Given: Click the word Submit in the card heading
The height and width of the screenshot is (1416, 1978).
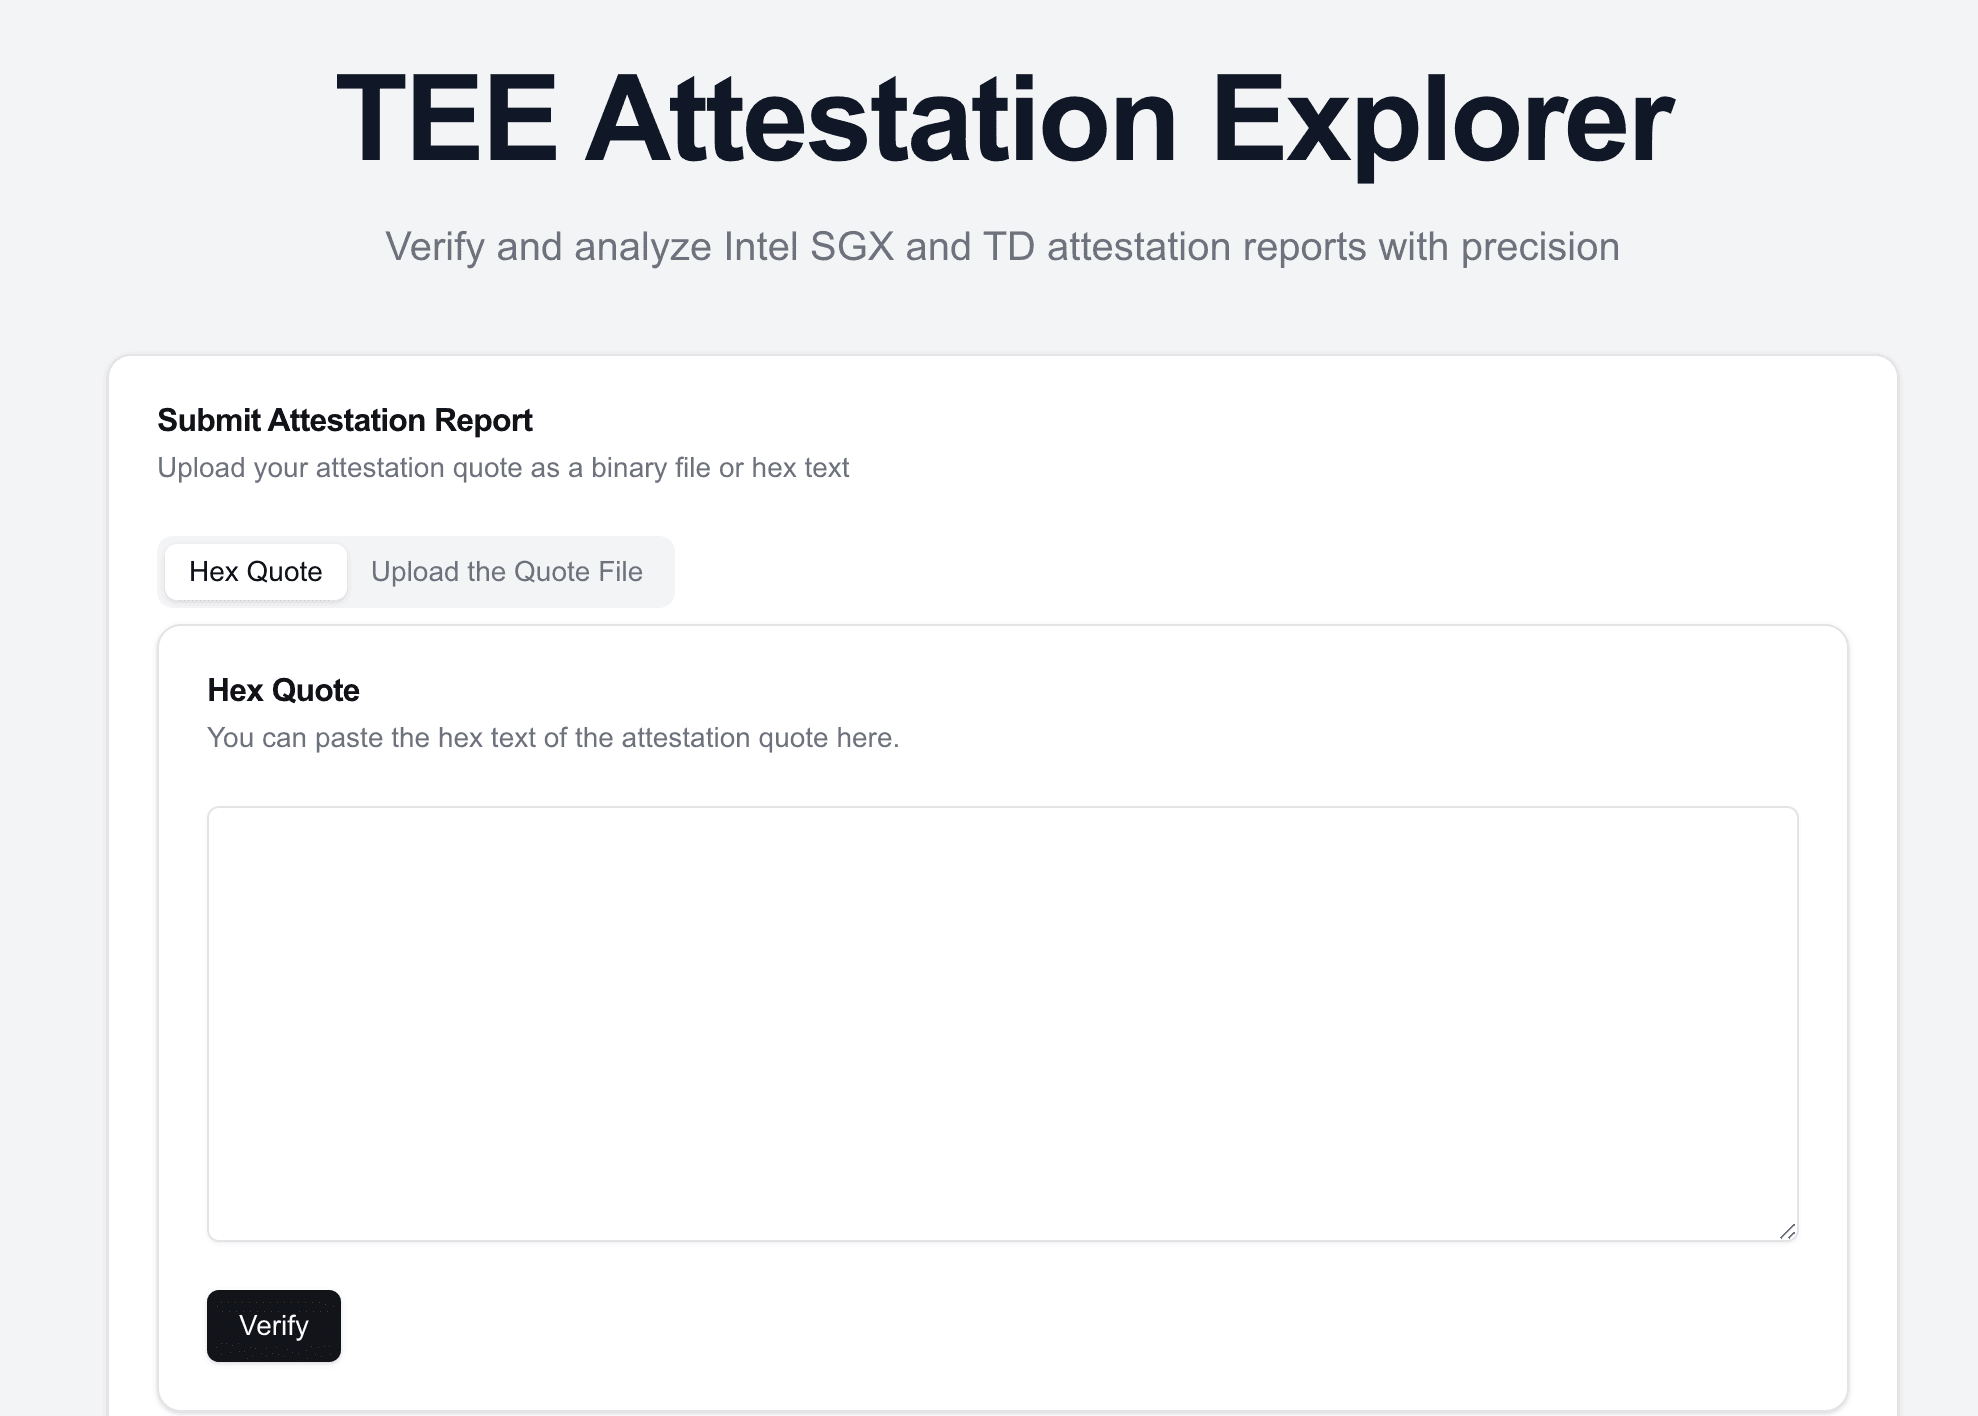Looking at the screenshot, I should point(209,420).
